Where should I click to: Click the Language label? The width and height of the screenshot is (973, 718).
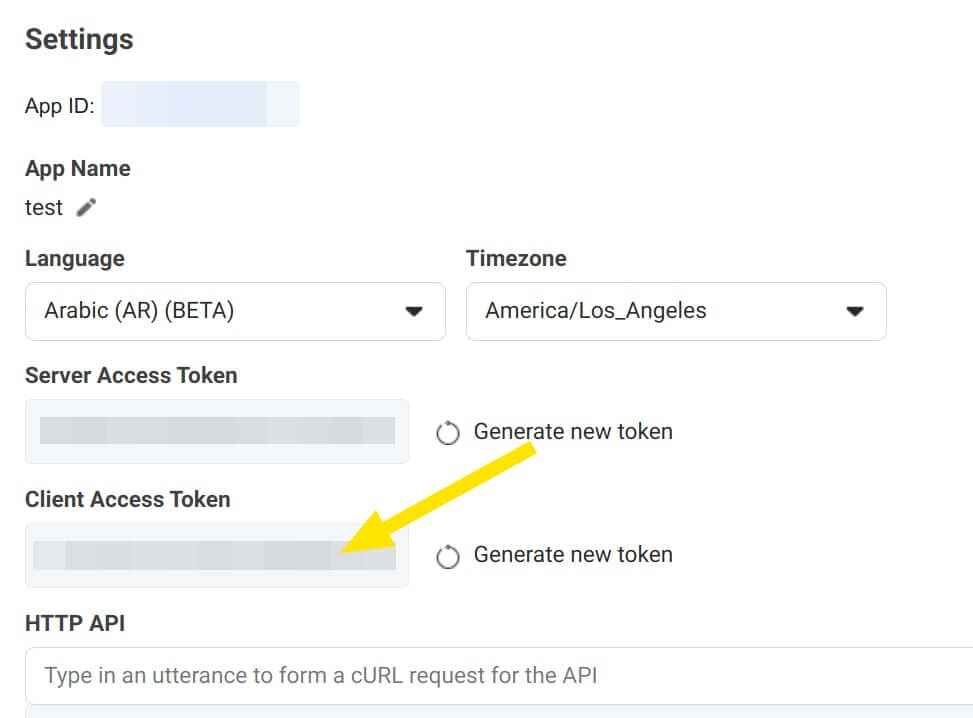click(x=74, y=258)
